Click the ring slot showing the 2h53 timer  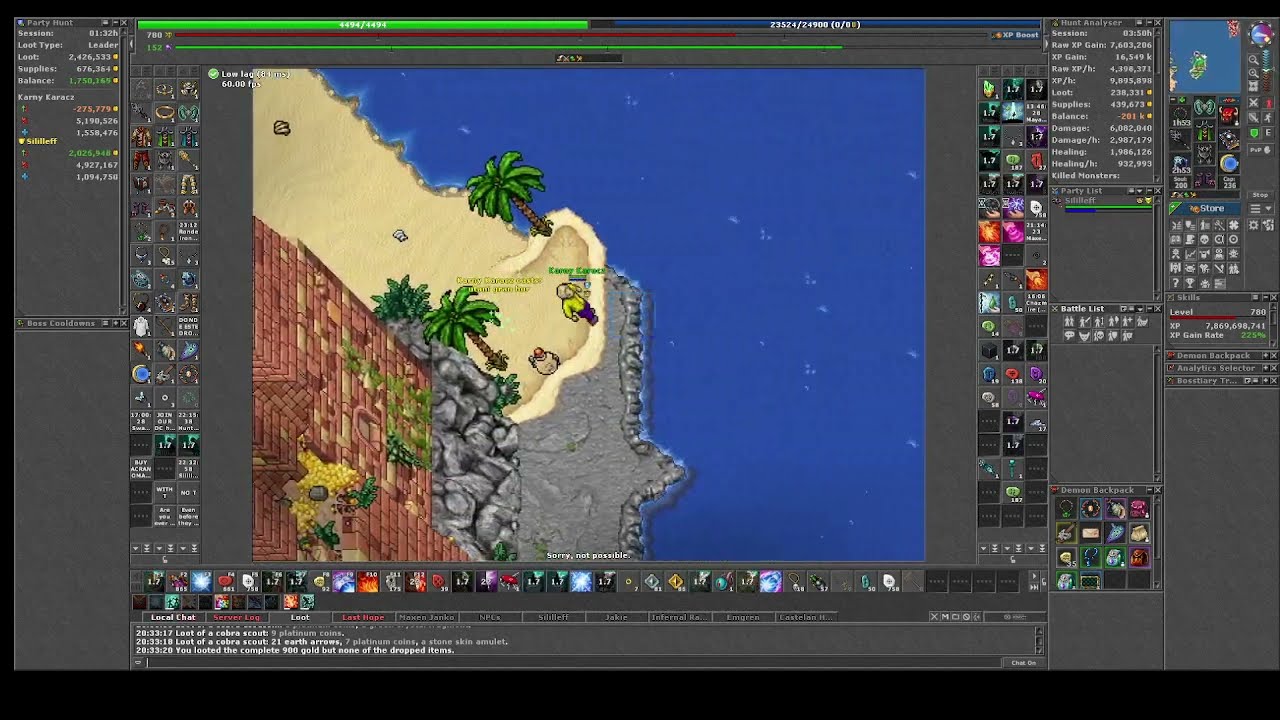tap(1181, 163)
